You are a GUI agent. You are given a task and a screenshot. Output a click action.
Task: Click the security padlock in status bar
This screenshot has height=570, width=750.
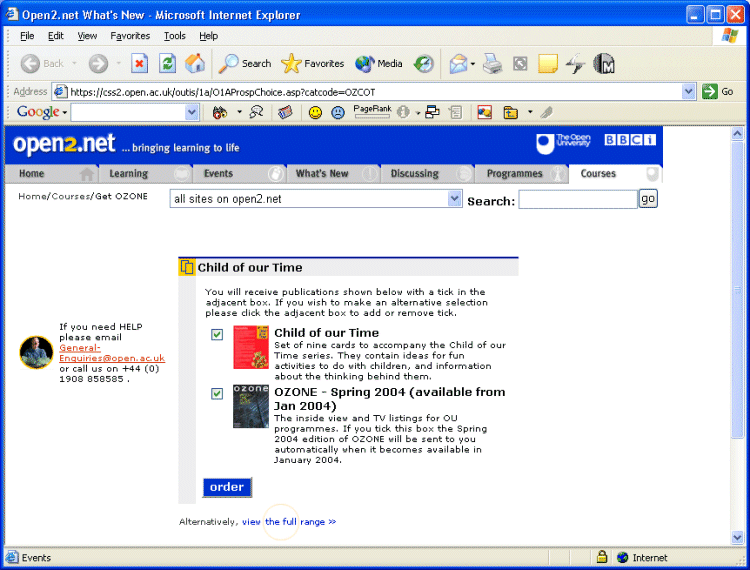click(602, 557)
